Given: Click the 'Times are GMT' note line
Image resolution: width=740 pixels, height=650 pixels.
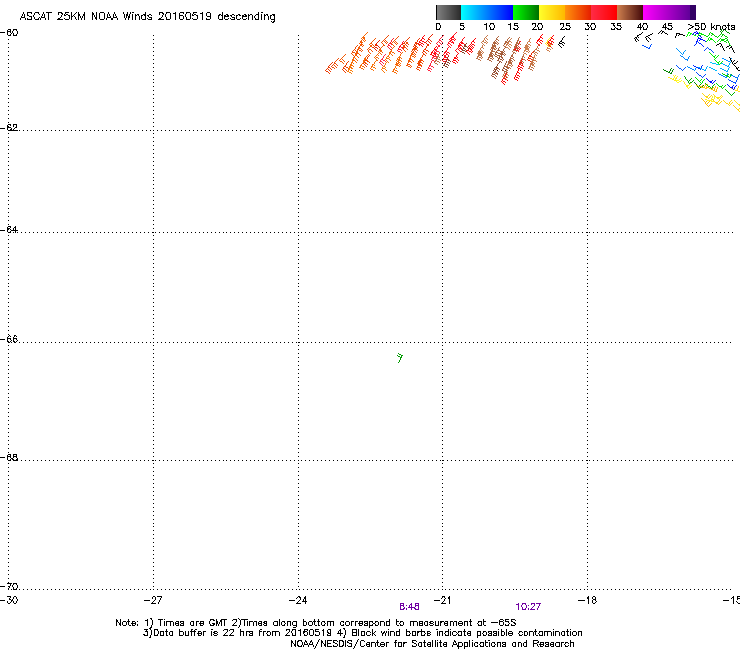Looking at the screenshot, I should click(316, 623).
